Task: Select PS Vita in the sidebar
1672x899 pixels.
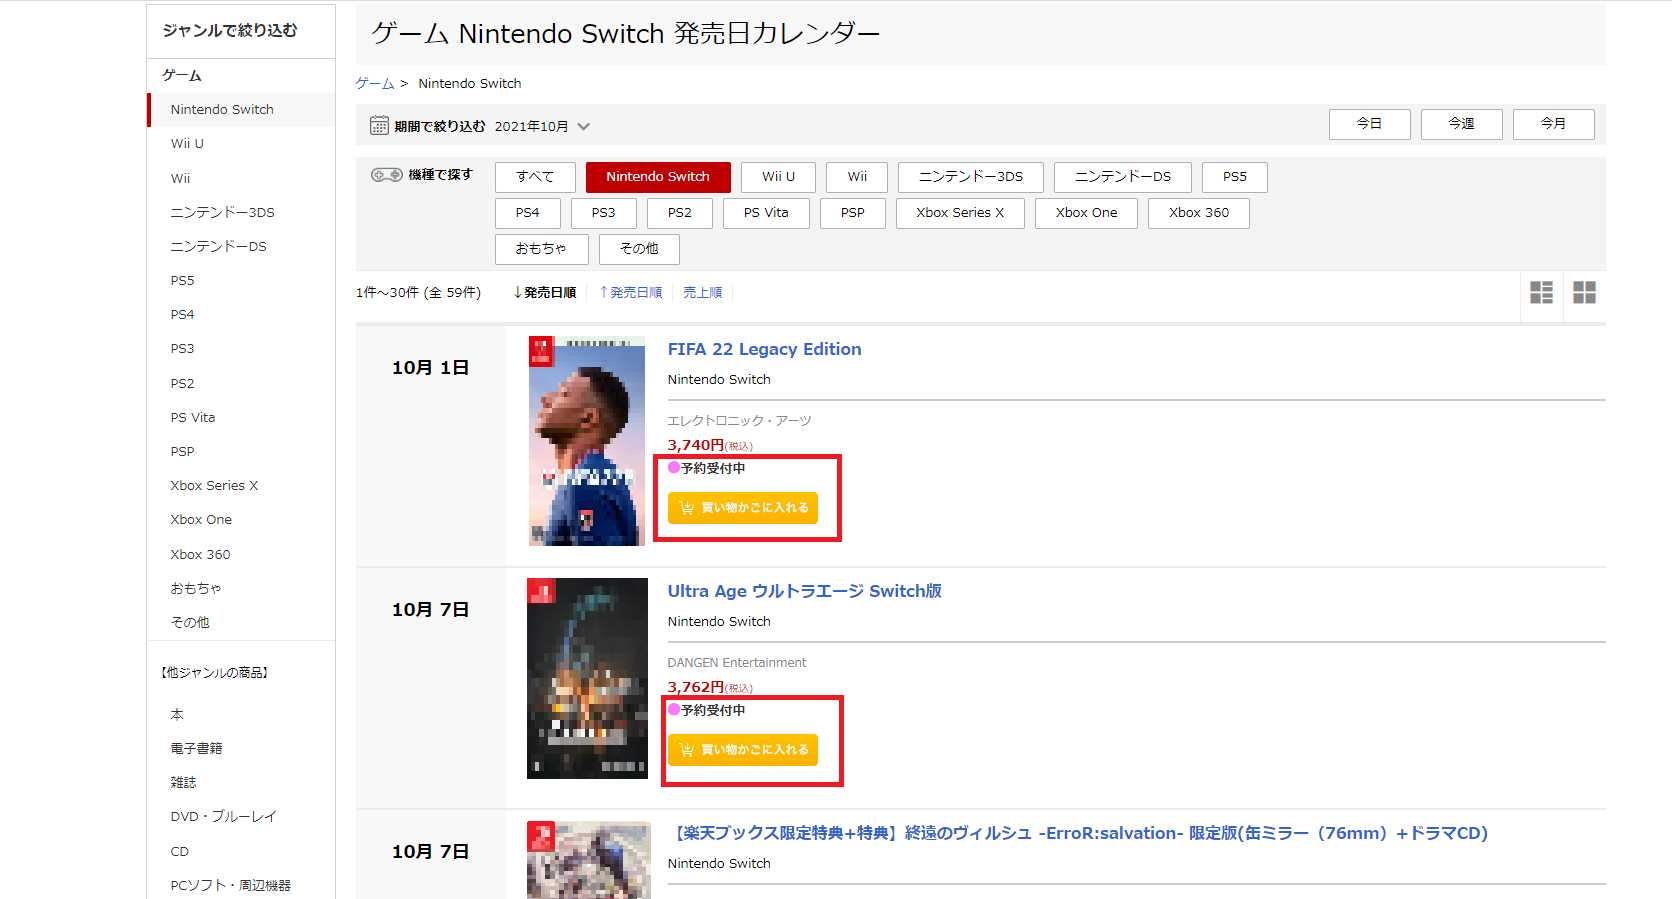Action: pos(193,418)
